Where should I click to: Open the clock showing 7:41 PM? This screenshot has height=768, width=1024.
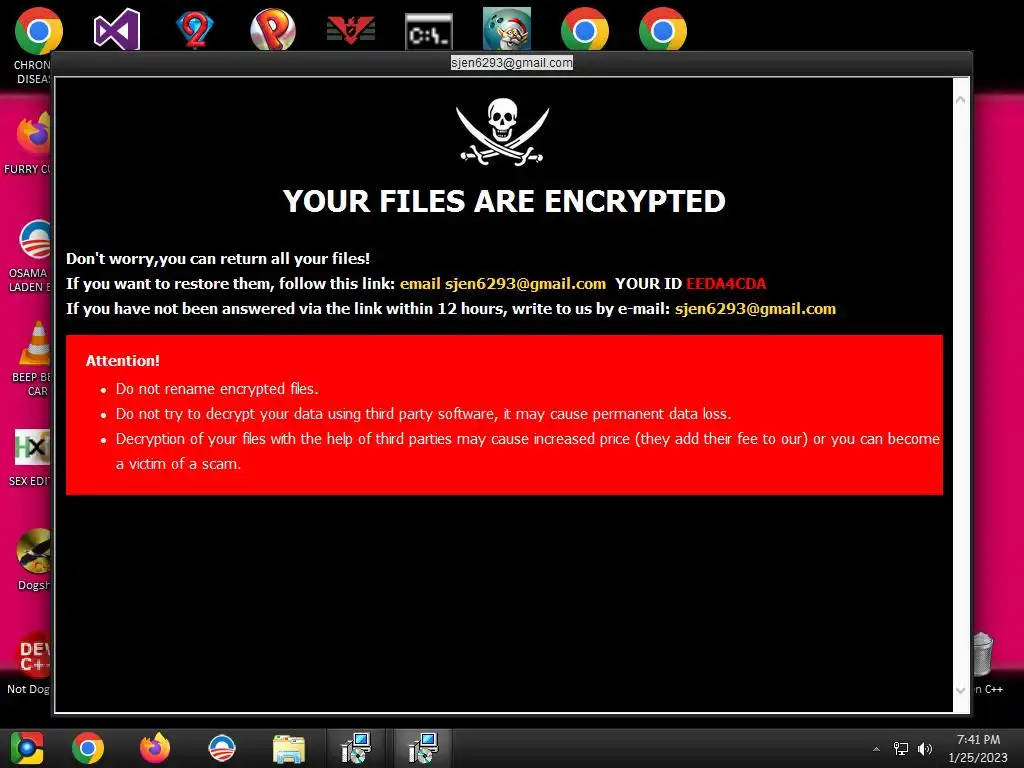click(978, 748)
